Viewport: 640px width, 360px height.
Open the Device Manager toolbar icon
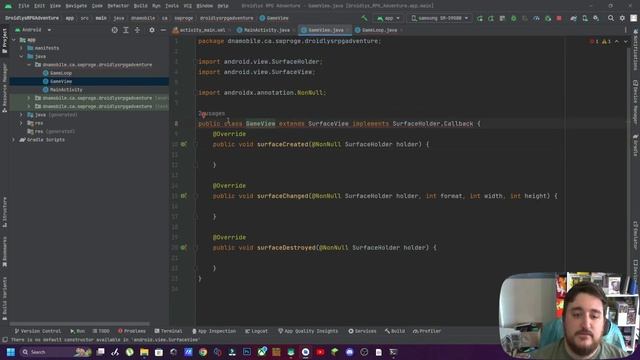[x=585, y=18]
